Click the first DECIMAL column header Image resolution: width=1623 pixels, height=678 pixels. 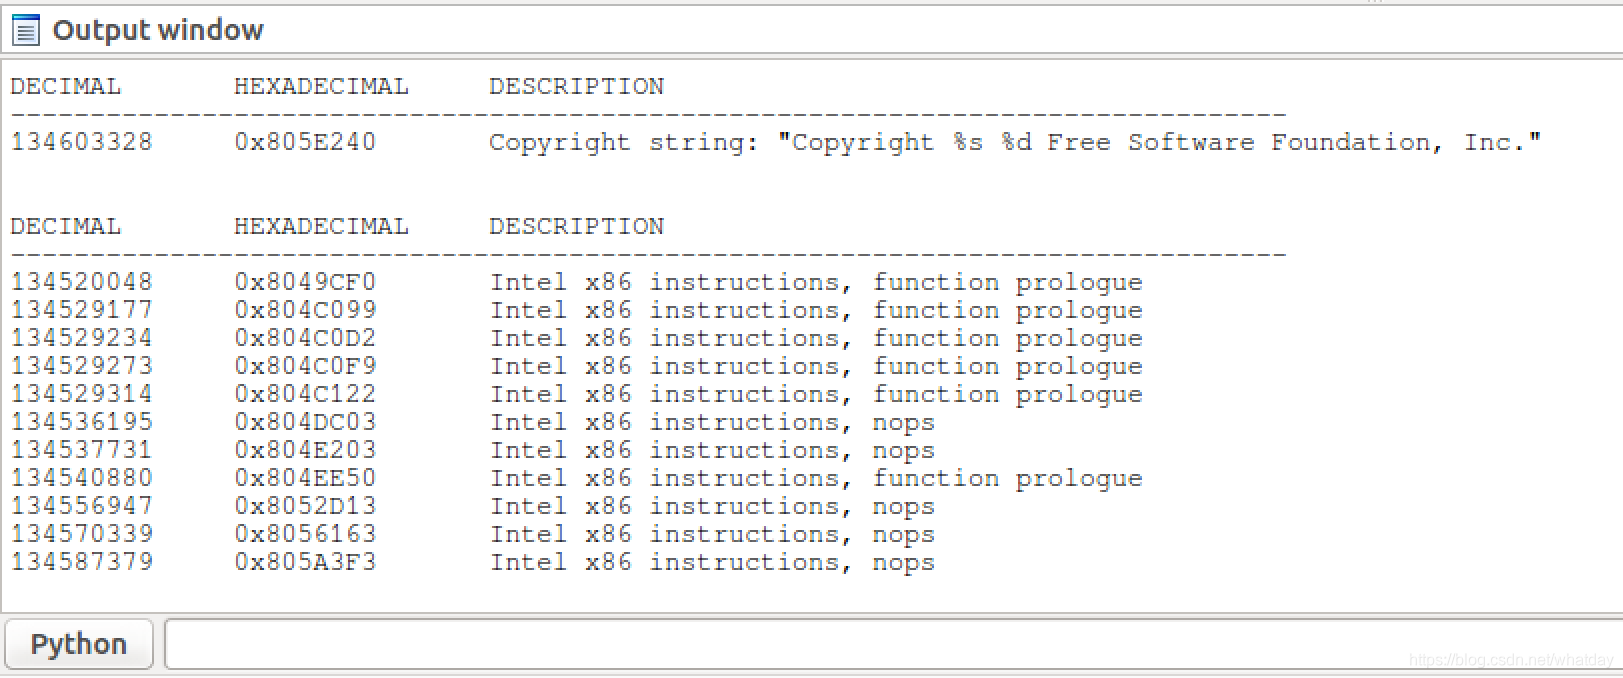pyautogui.click(x=65, y=86)
